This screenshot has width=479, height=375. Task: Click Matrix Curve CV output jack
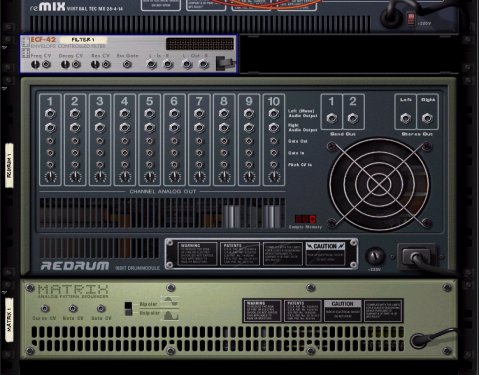point(45,308)
